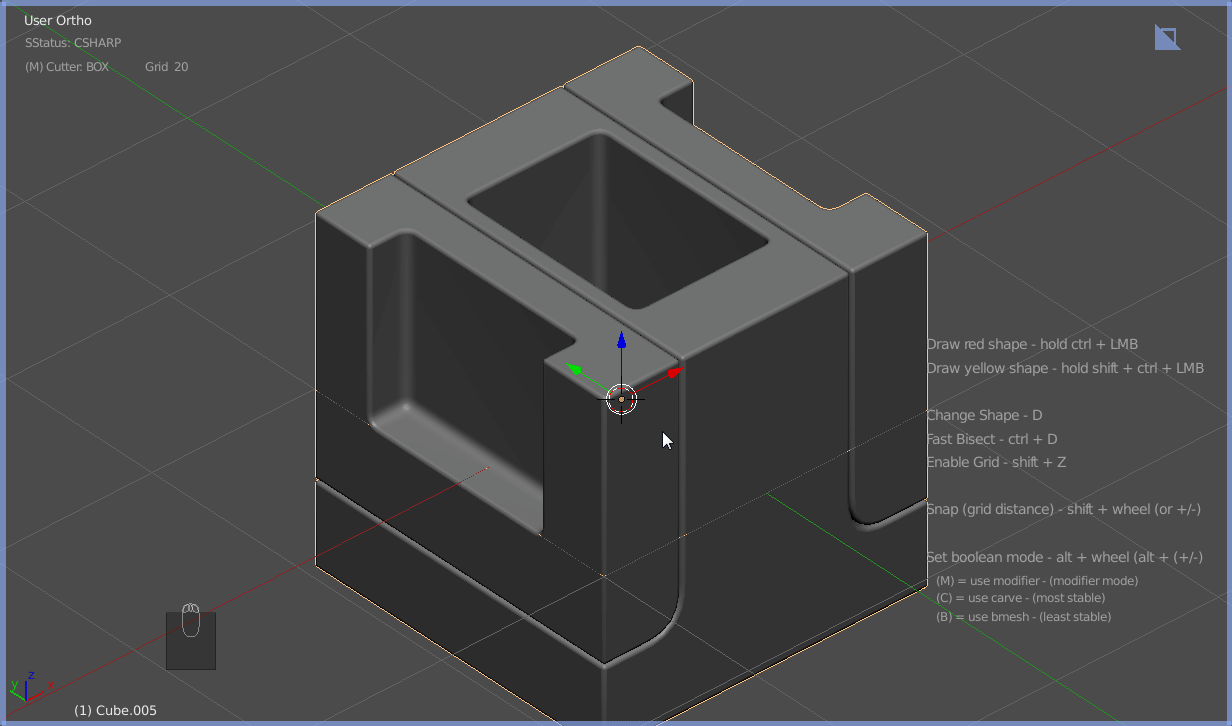The height and width of the screenshot is (726, 1232).
Task: Click the mouse outline icon at bottom left
Action: [x=190, y=621]
